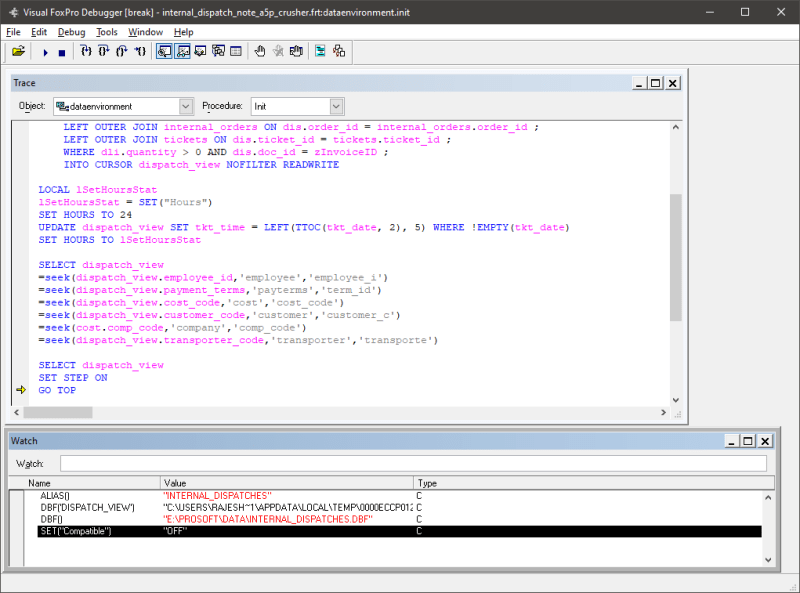Click the debugger icon in the title bar
This screenshot has height=593, width=800.
(x=13, y=12)
